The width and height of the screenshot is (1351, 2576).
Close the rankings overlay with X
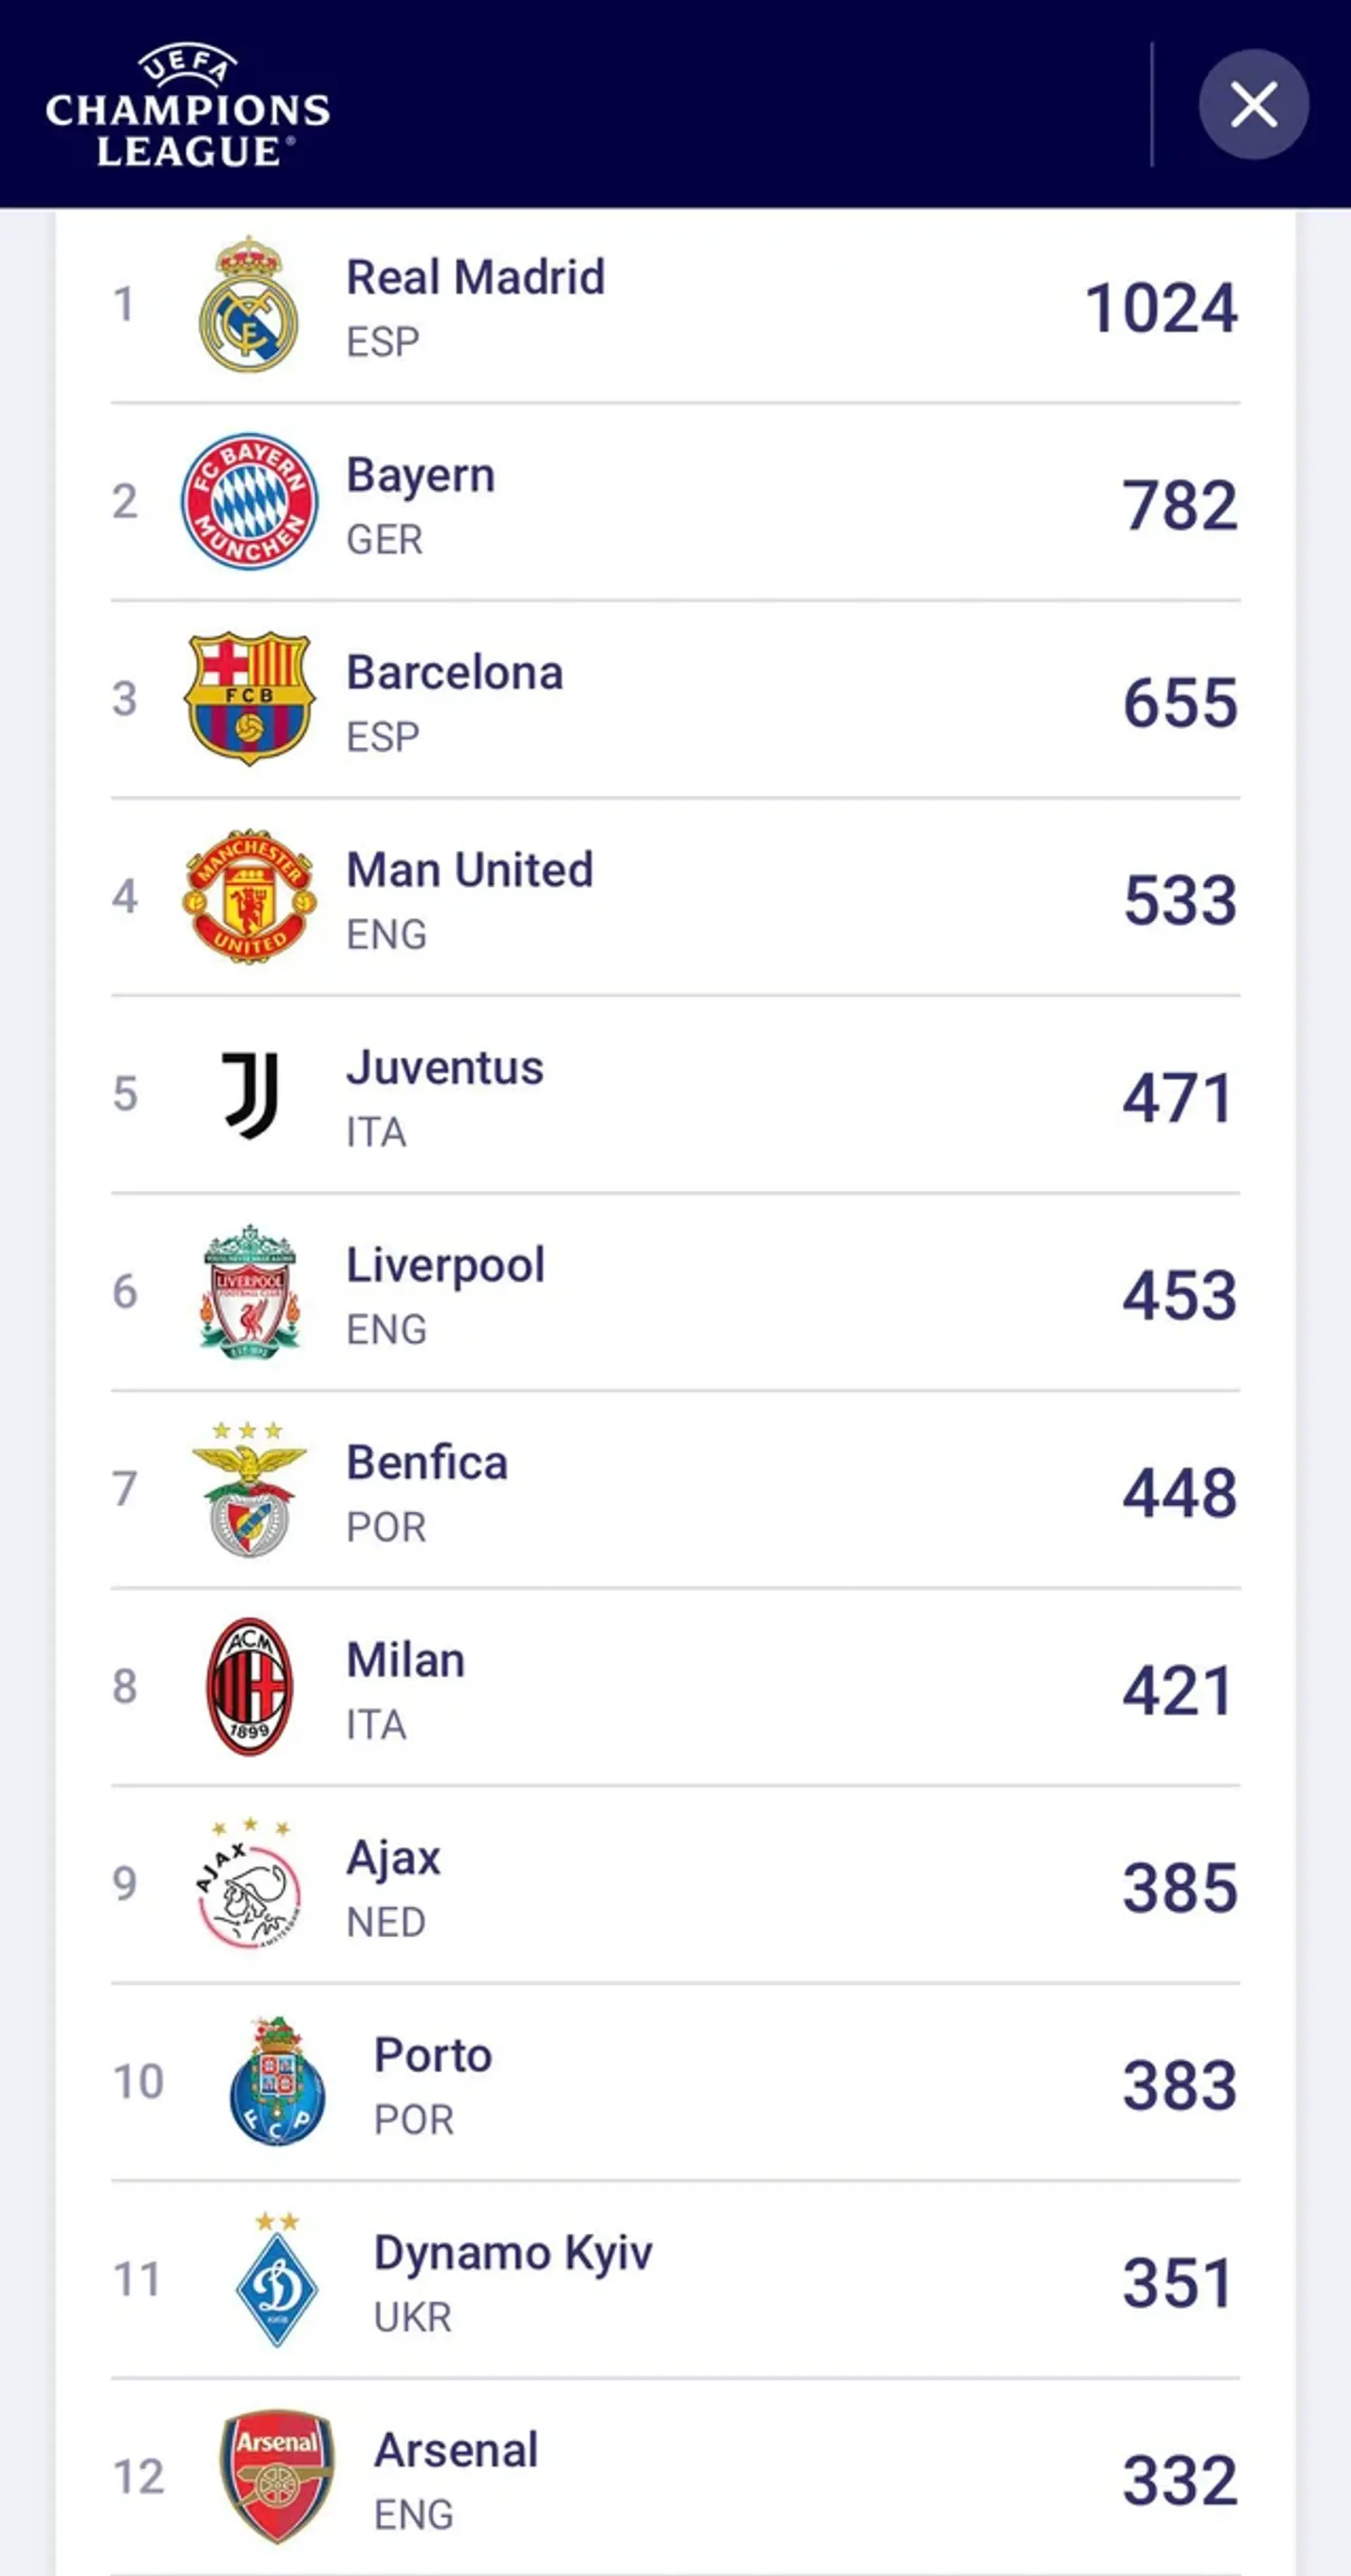1253,104
